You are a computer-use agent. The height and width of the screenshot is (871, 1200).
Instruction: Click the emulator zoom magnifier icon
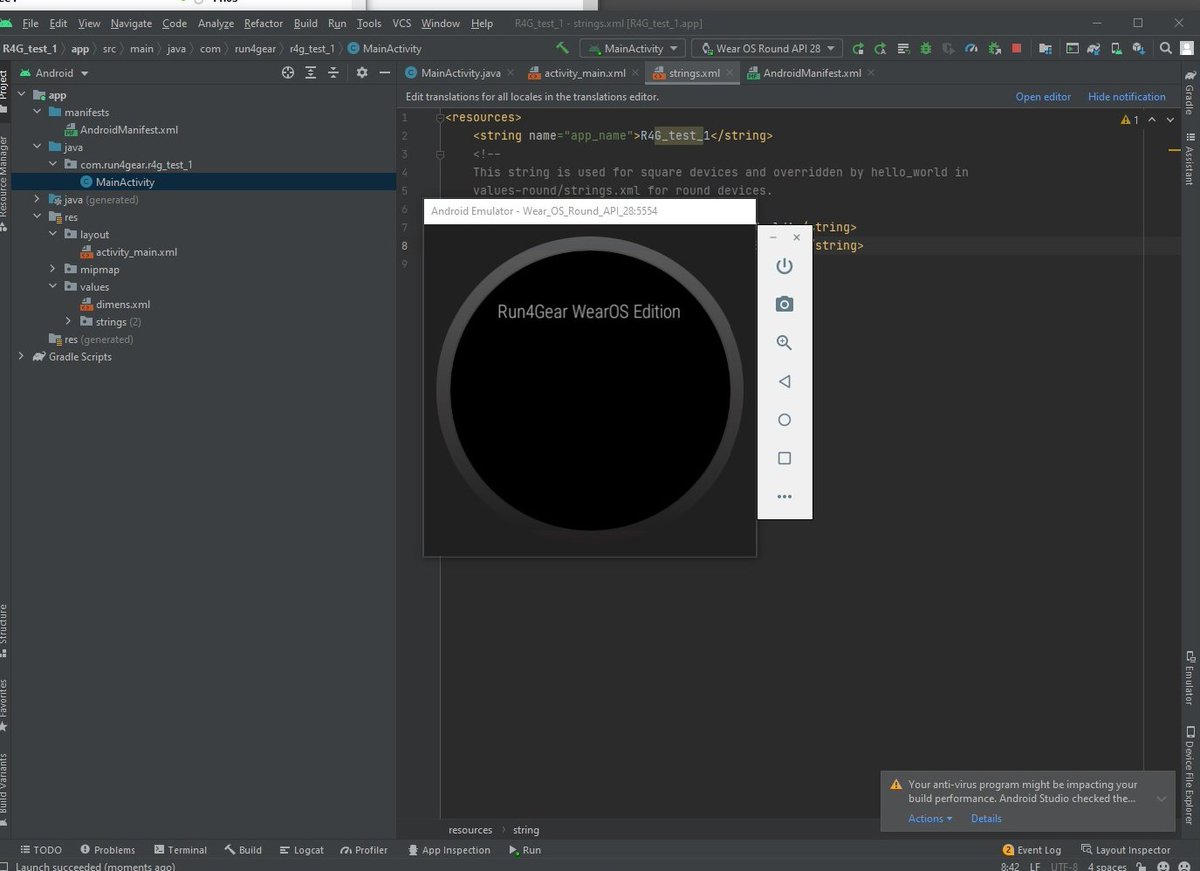coord(784,342)
